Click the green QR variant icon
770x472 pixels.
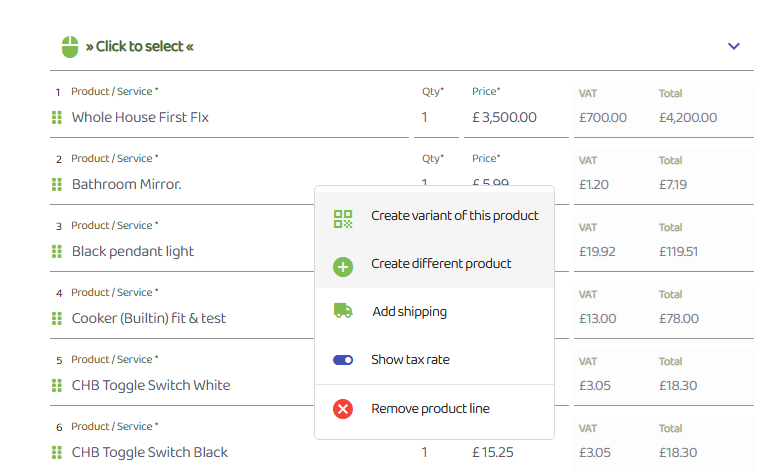point(343,219)
